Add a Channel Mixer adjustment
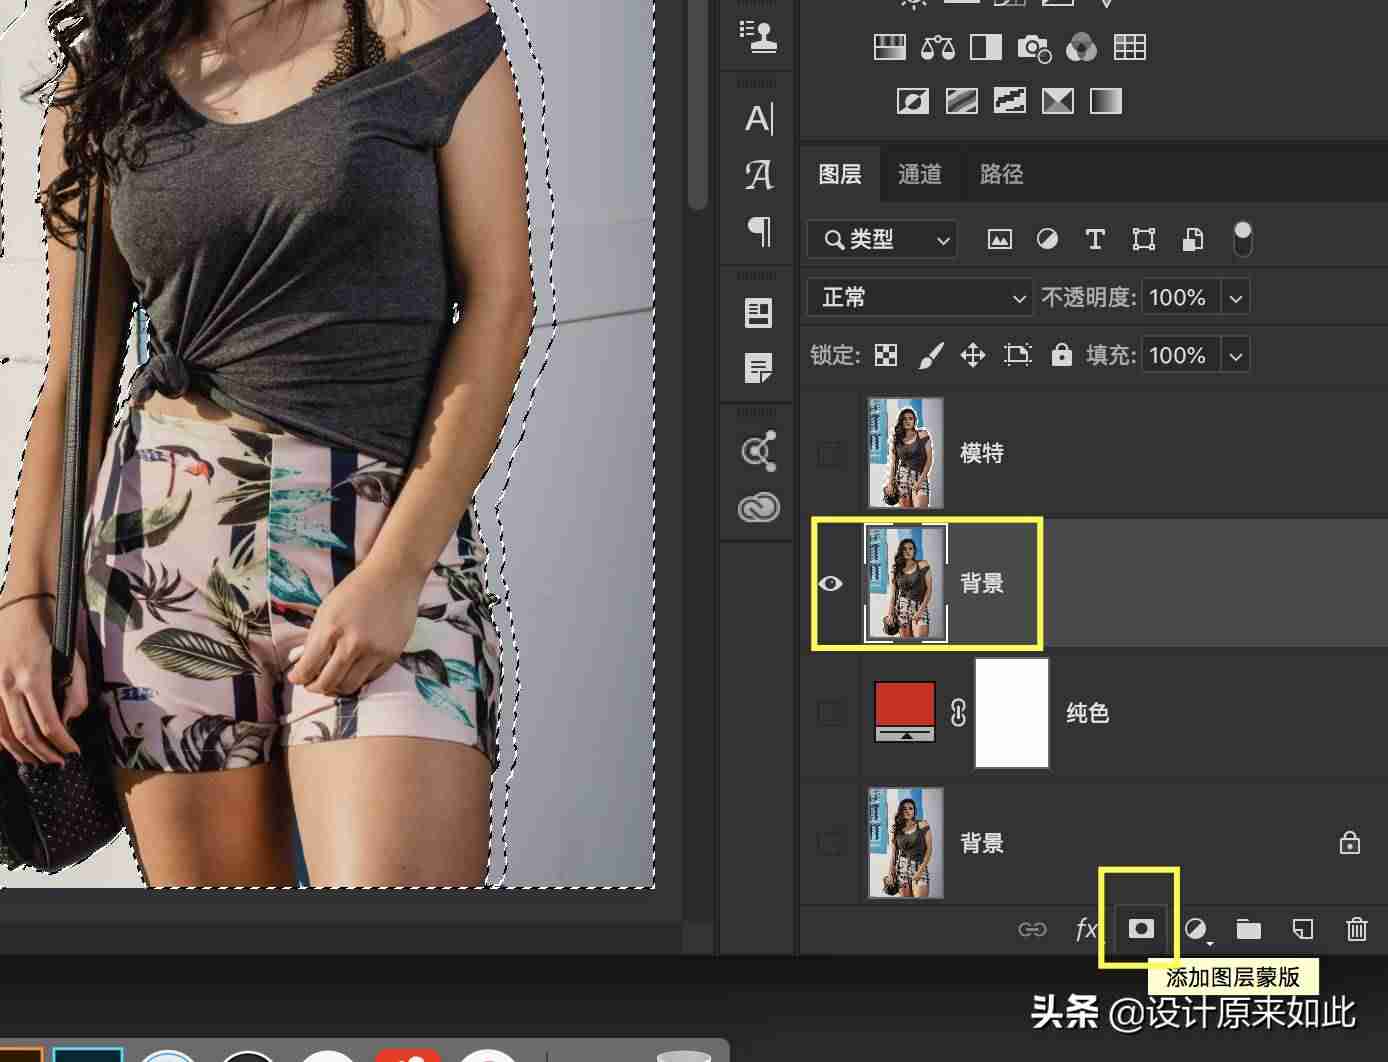This screenshot has height=1062, width=1388. click(1081, 47)
